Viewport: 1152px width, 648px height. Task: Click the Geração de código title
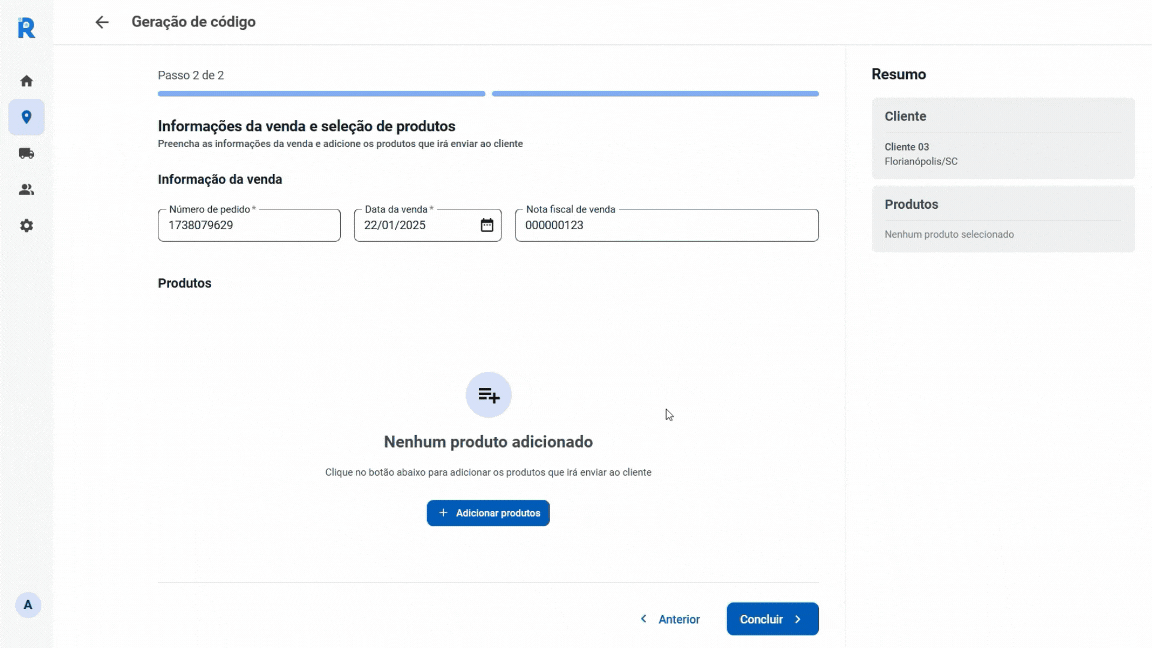pyautogui.click(x=194, y=22)
